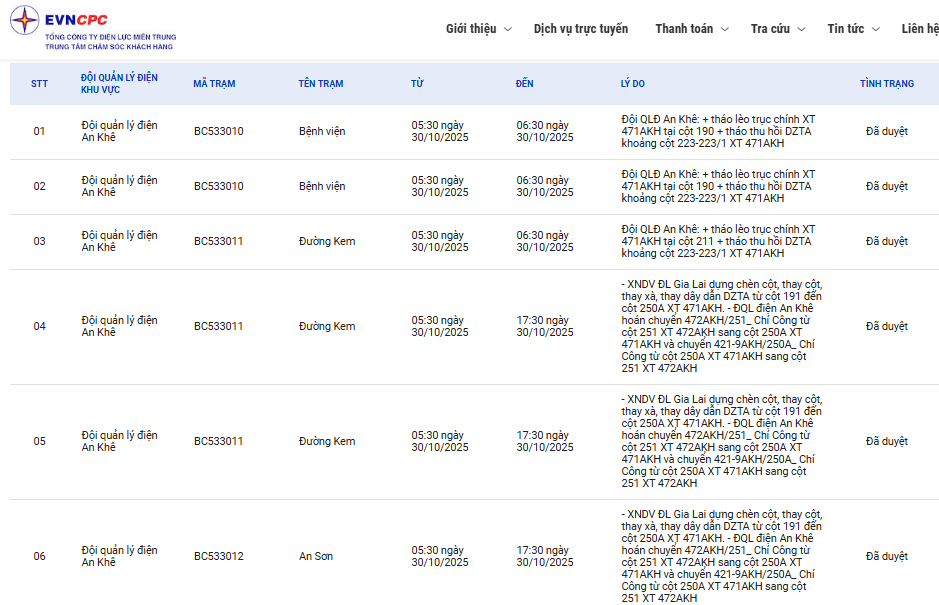Expand the Giới thiệu dropdown chevron
The image size is (939, 605).
point(508,30)
